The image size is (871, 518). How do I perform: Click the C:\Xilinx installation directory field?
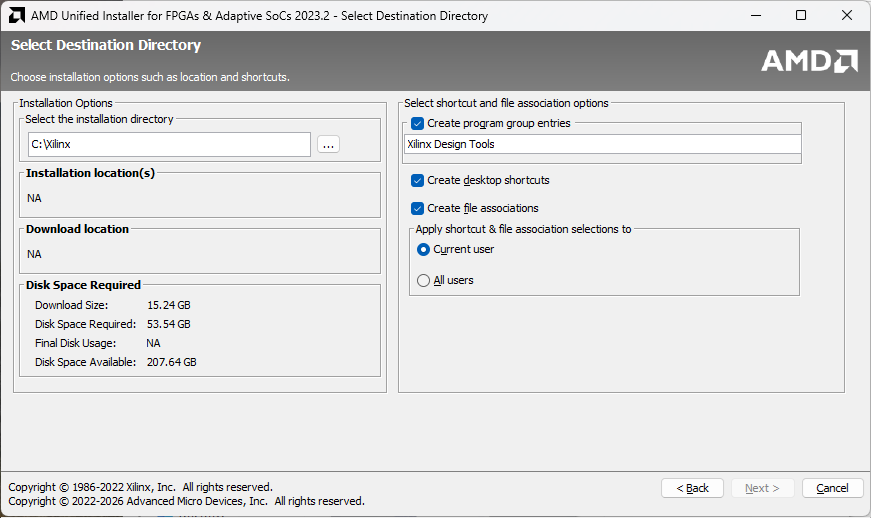[169, 144]
